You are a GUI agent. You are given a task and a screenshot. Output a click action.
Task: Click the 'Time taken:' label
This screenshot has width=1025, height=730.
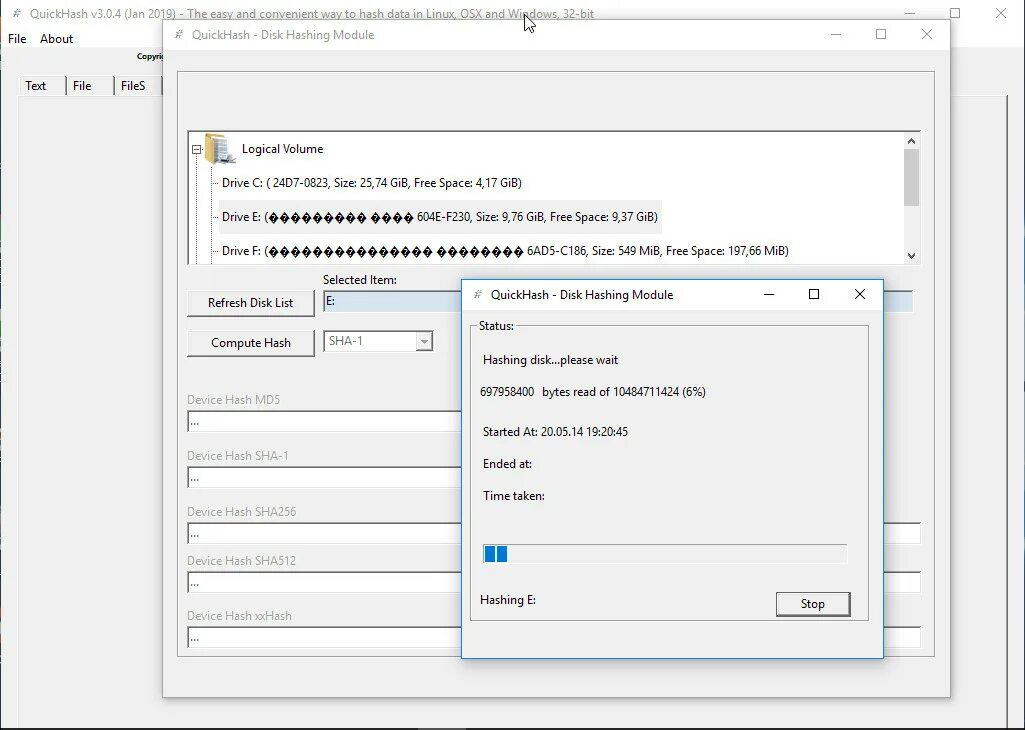tap(514, 496)
